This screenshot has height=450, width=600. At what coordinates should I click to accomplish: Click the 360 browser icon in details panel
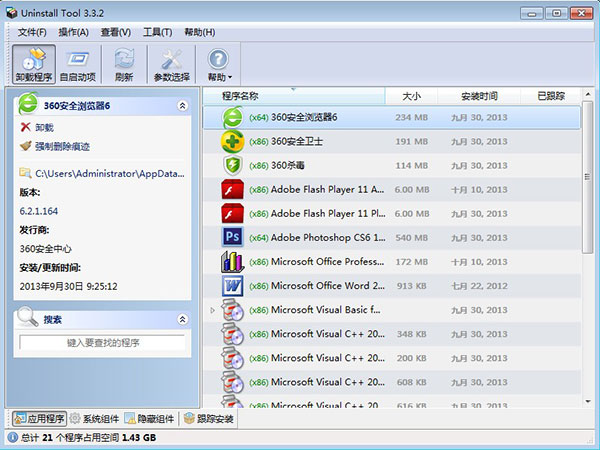point(28,104)
